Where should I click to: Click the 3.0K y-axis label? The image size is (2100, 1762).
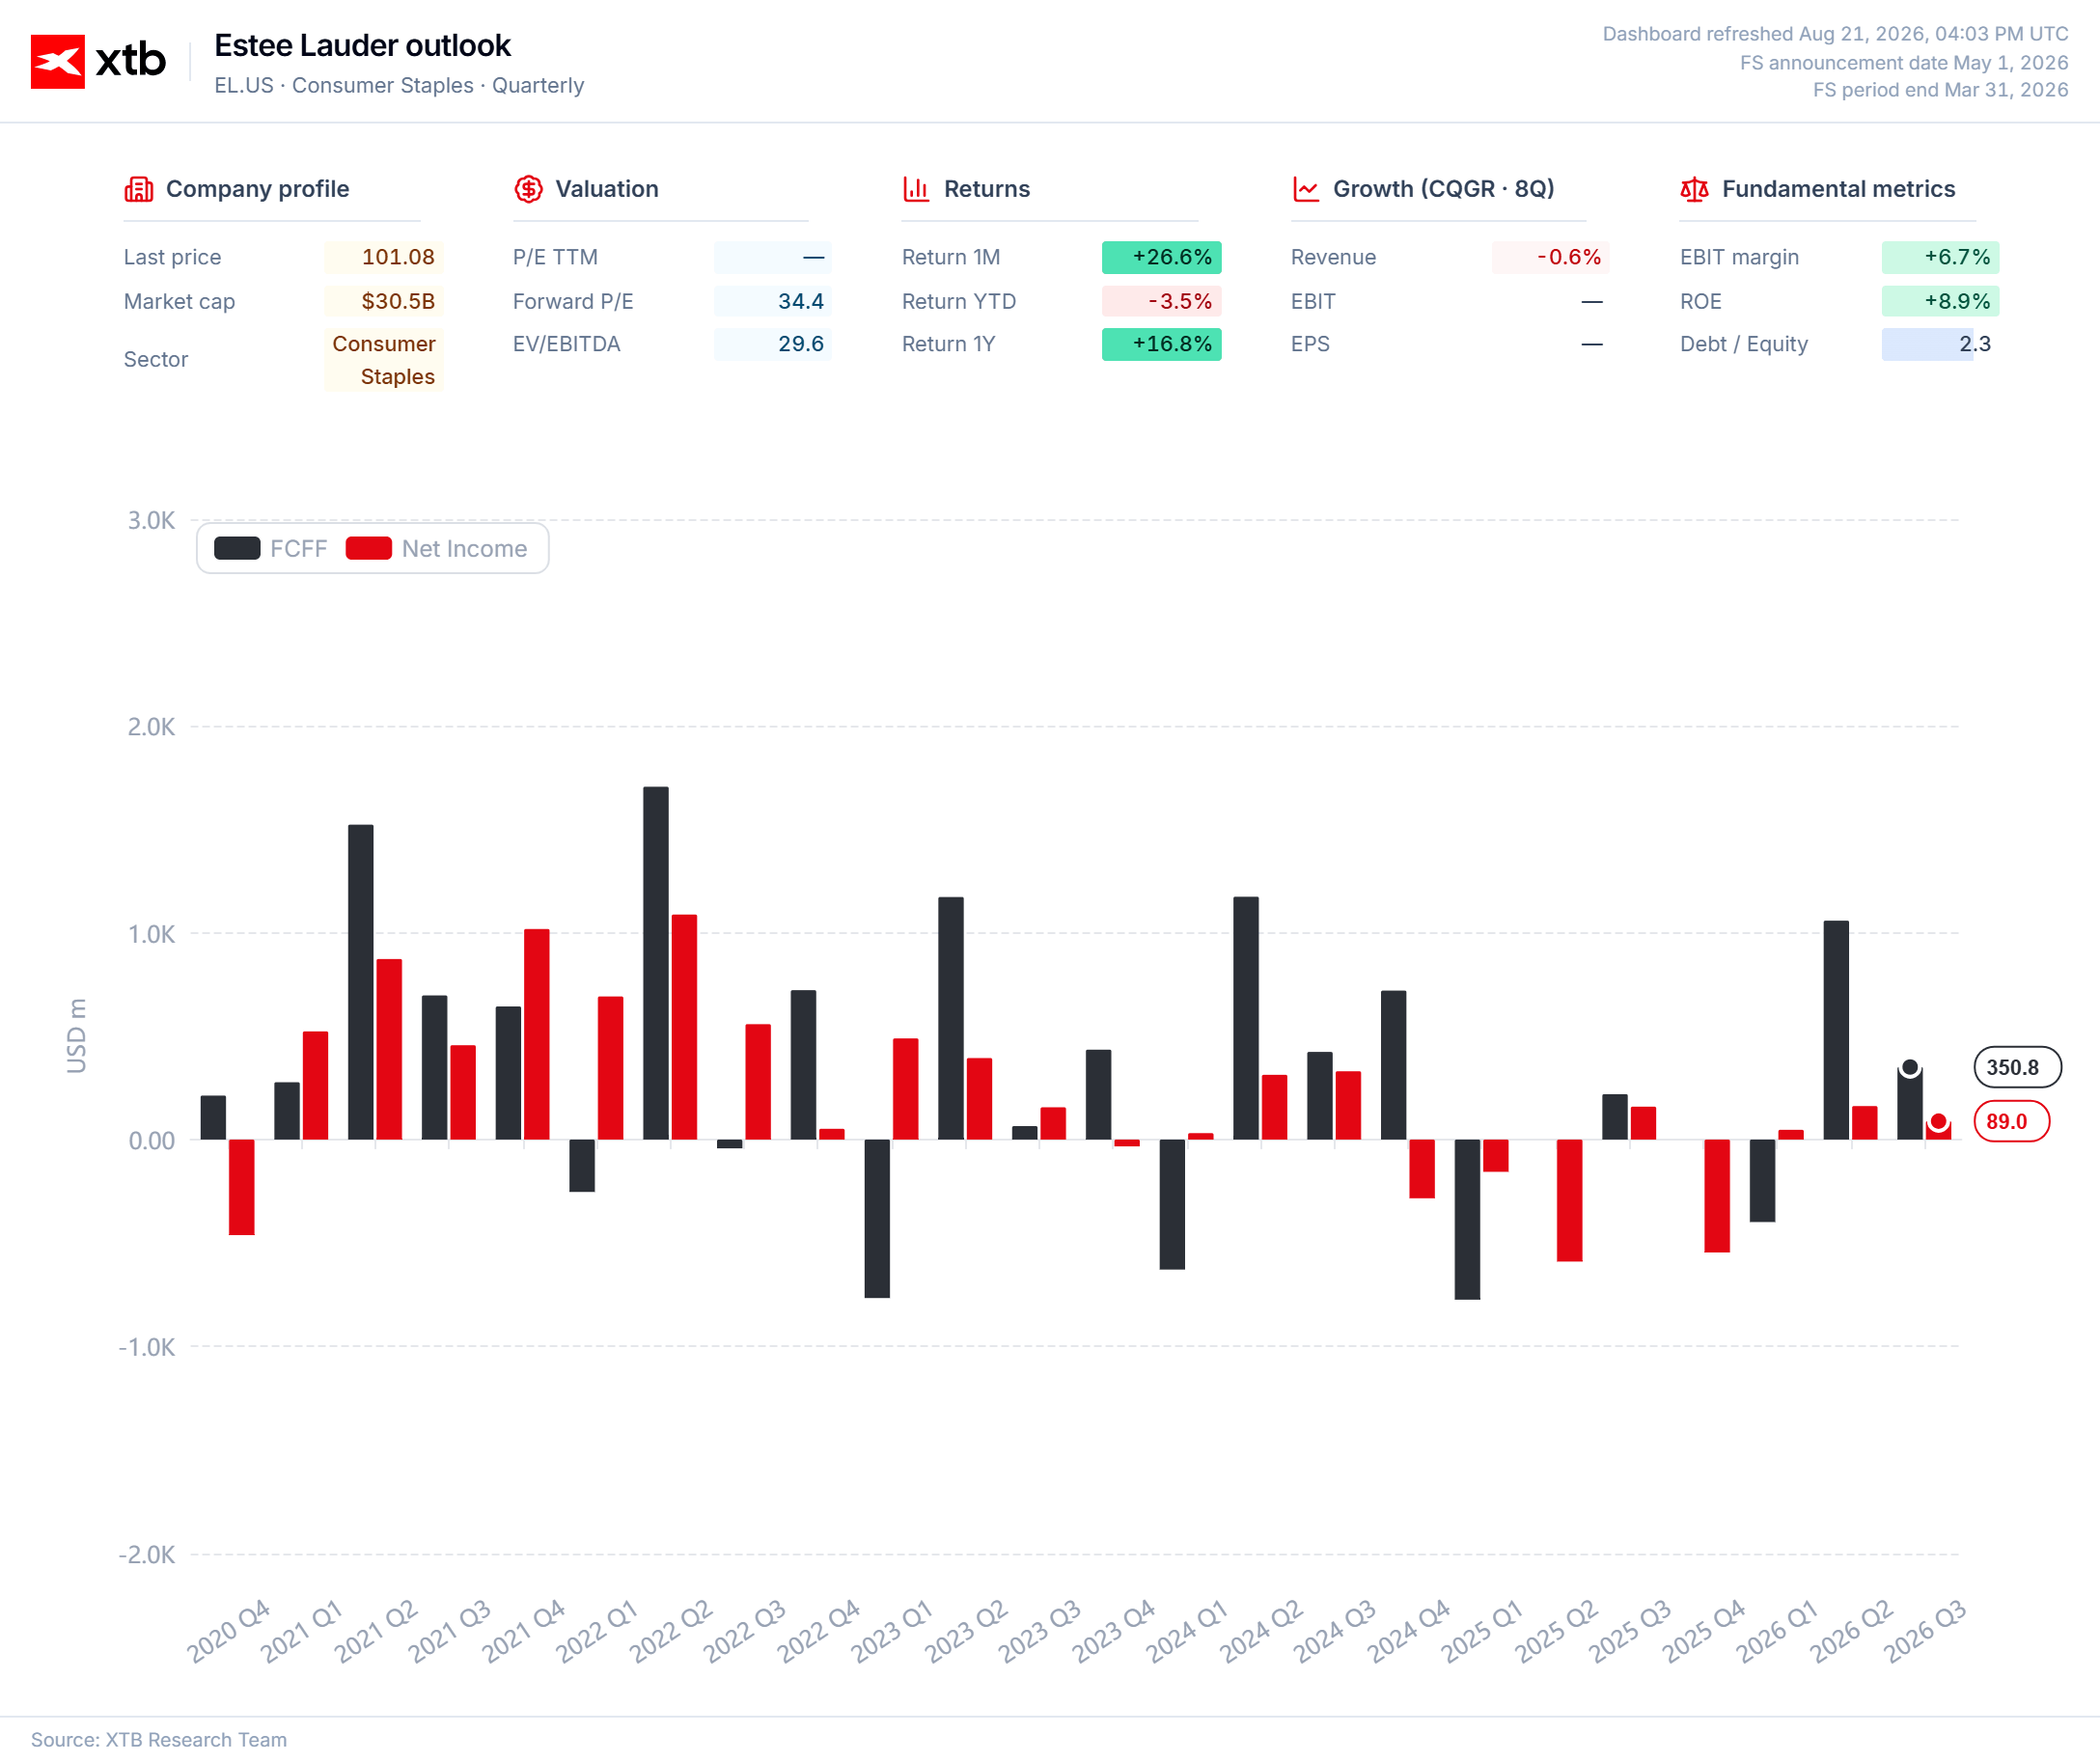(151, 520)
